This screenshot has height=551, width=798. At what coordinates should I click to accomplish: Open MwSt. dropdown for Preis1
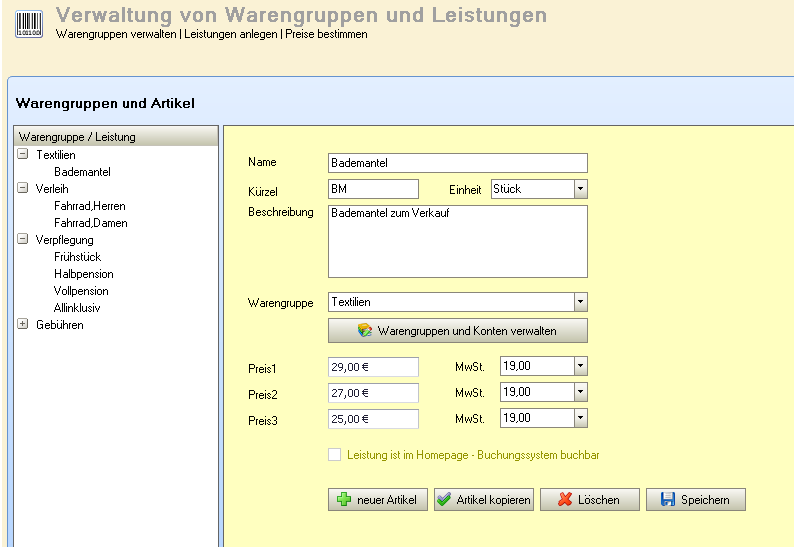click(x=580, y=366)
